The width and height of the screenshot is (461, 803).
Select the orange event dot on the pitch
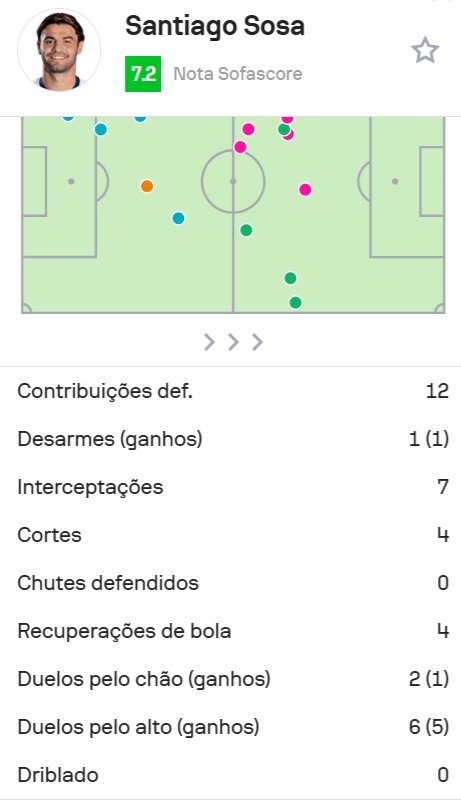[147, 186]
